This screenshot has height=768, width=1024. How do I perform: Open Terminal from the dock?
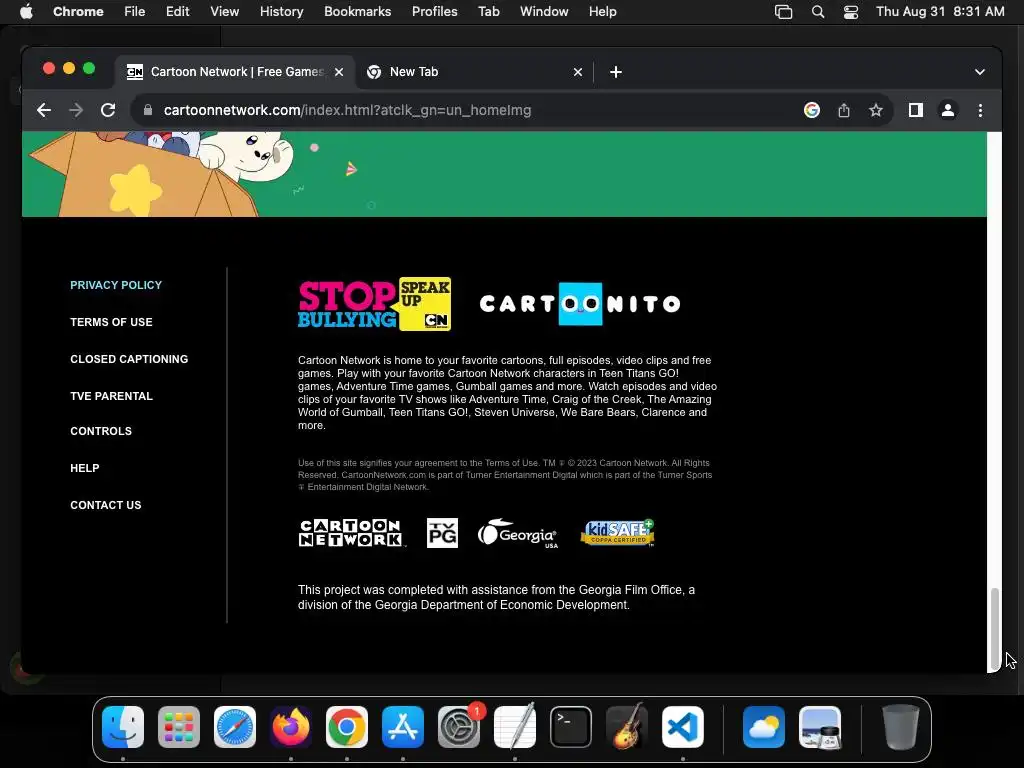click(571, 726)
